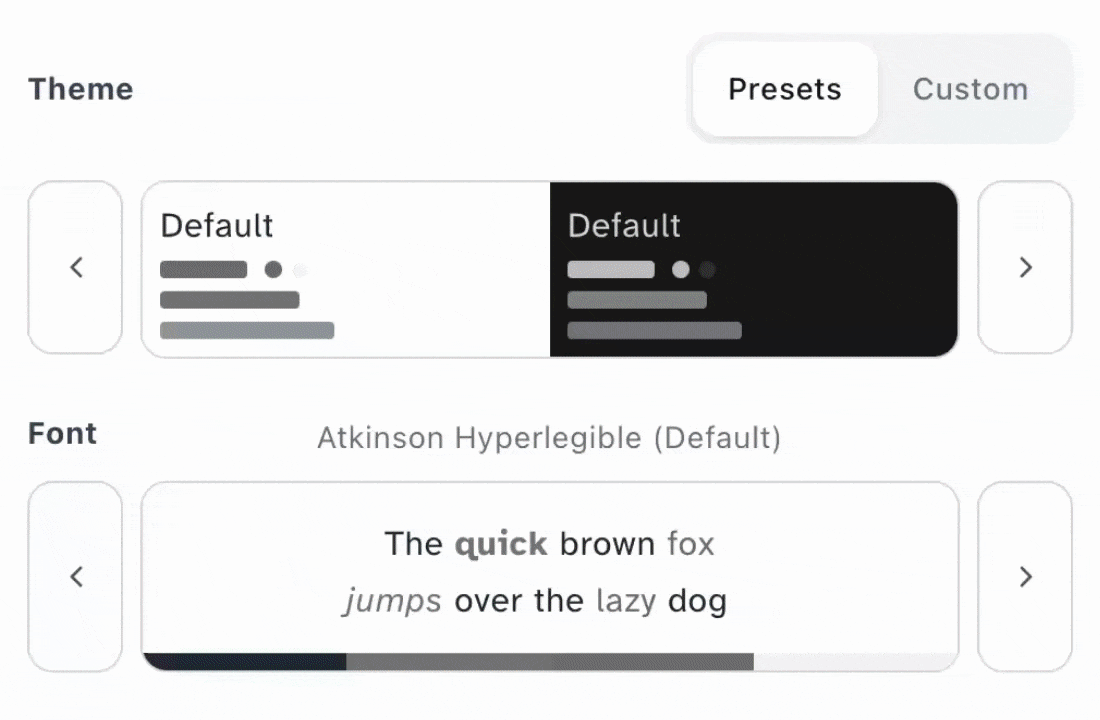Image resolution: width=1100 pixels, height=720 pixels.
Task: Click the light dot in dark Default preview
Action: pos(681,269)
